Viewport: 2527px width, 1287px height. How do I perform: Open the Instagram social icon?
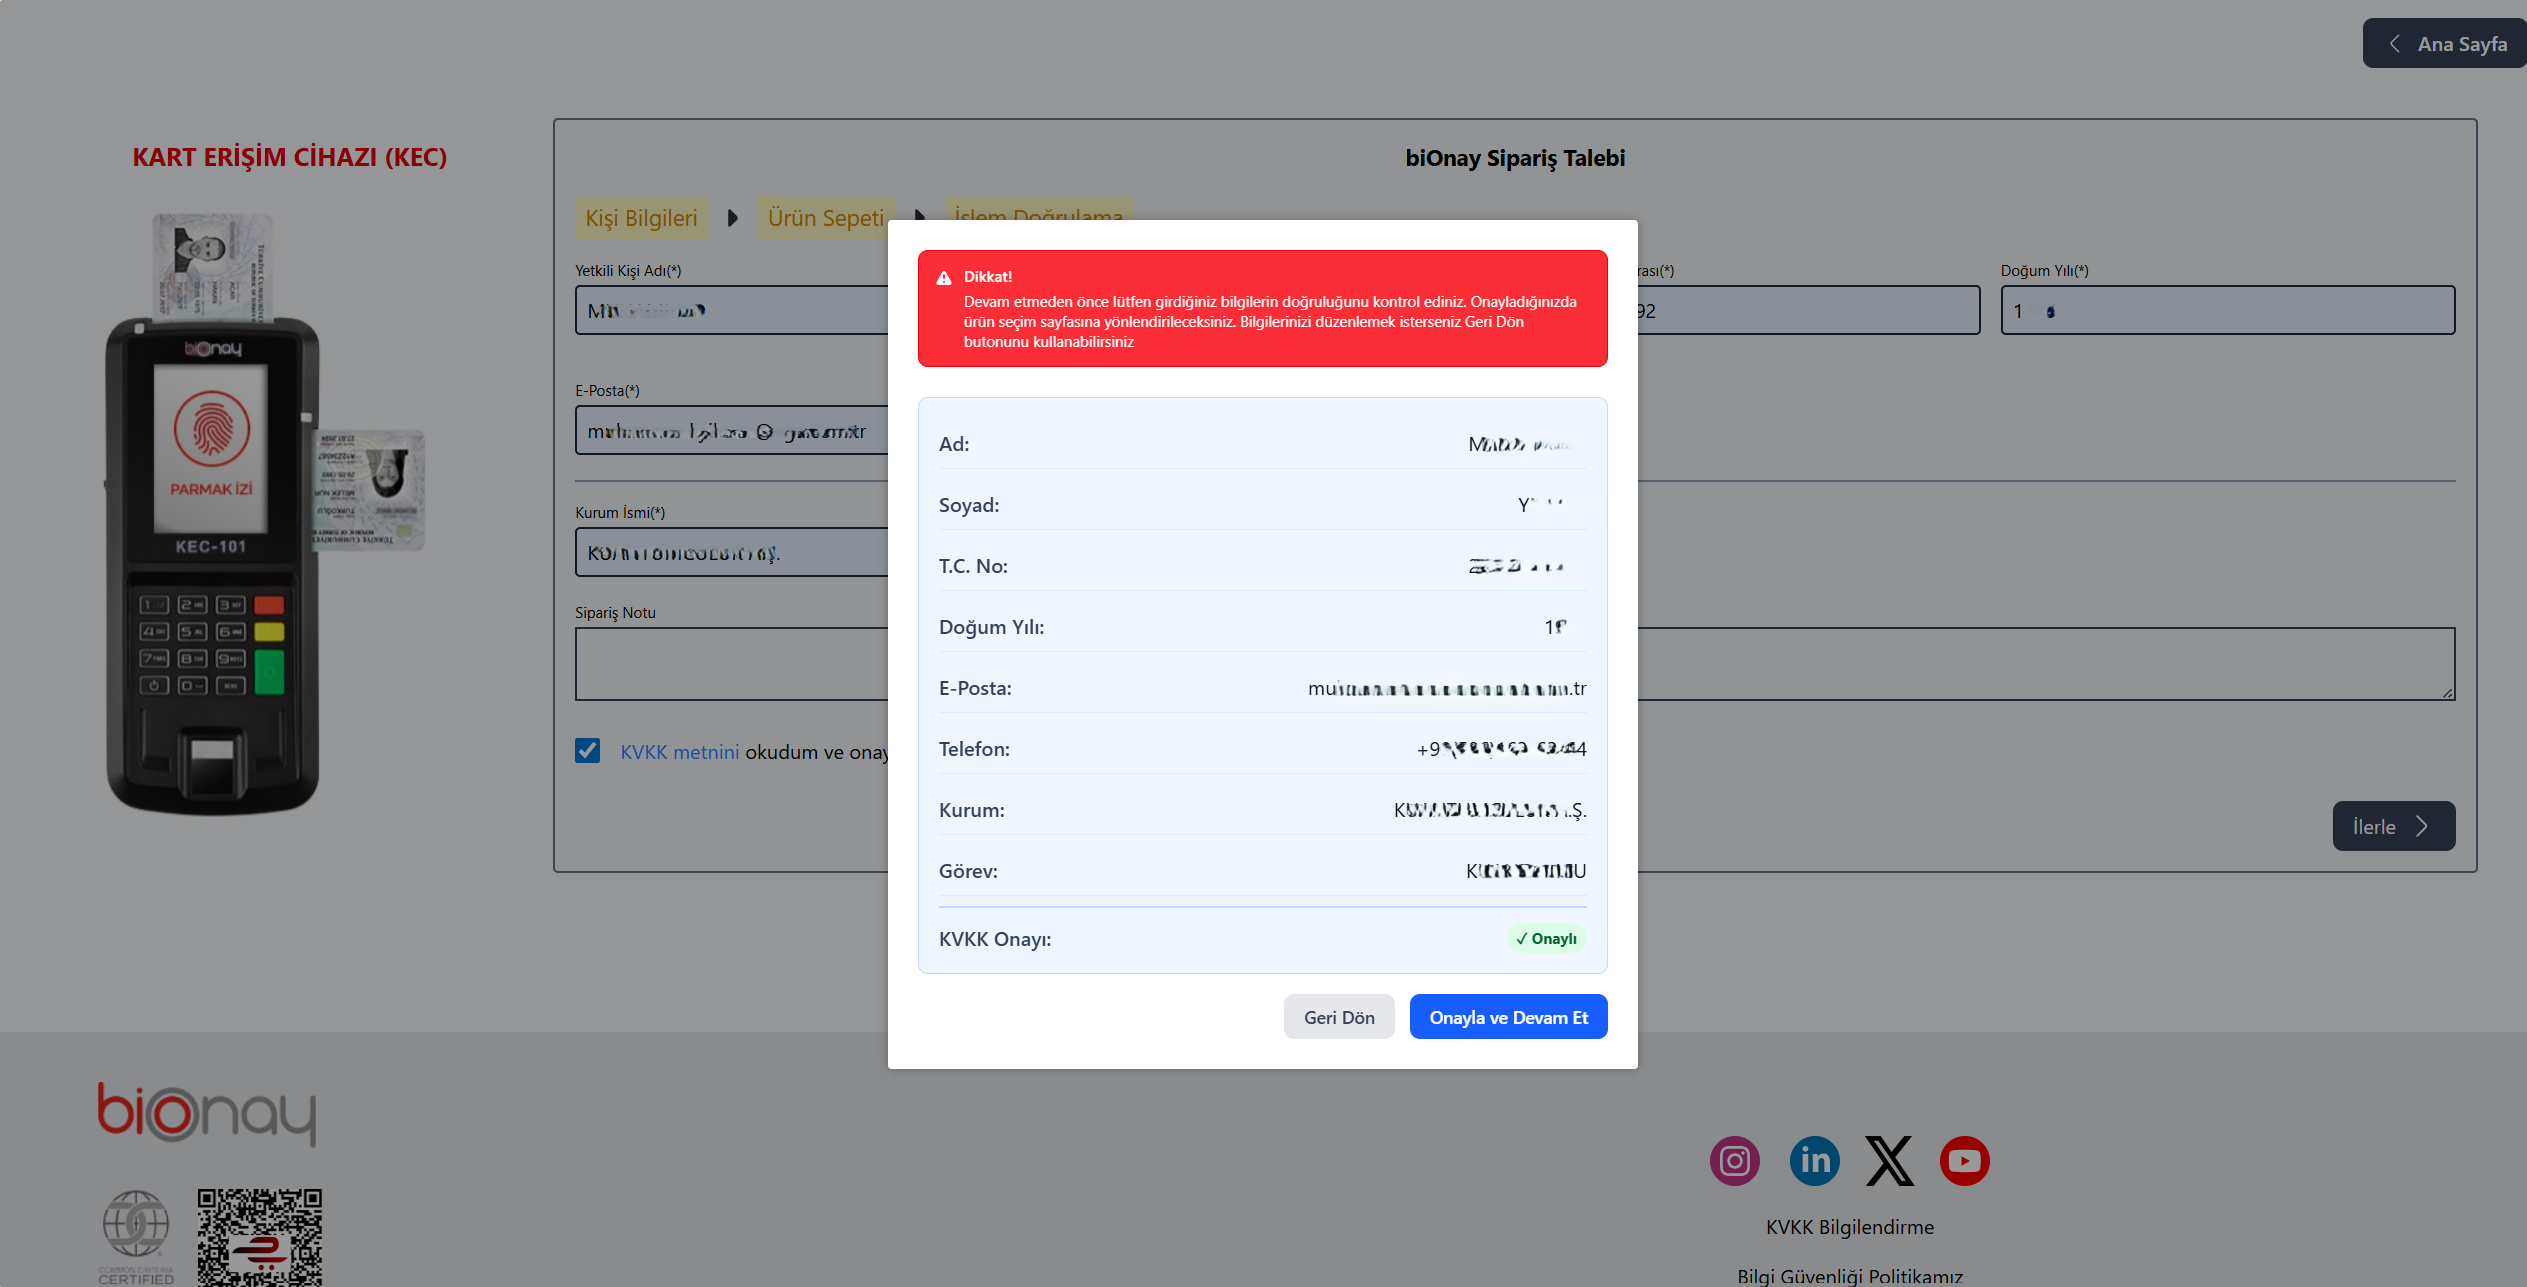[1734, 1161]
